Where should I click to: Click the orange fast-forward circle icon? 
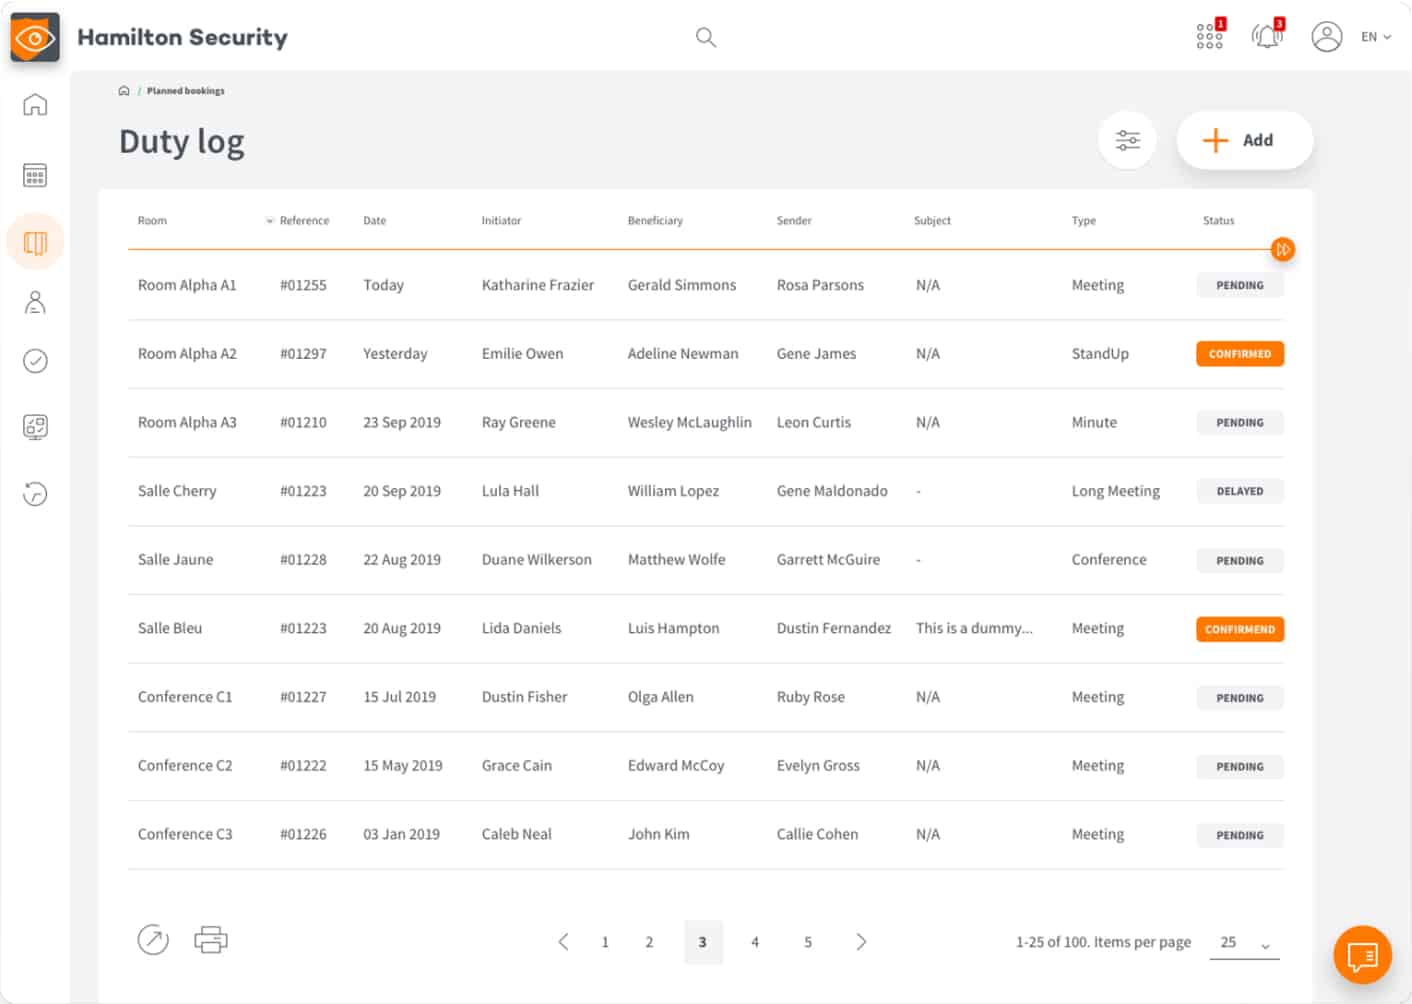(1283, 249)
